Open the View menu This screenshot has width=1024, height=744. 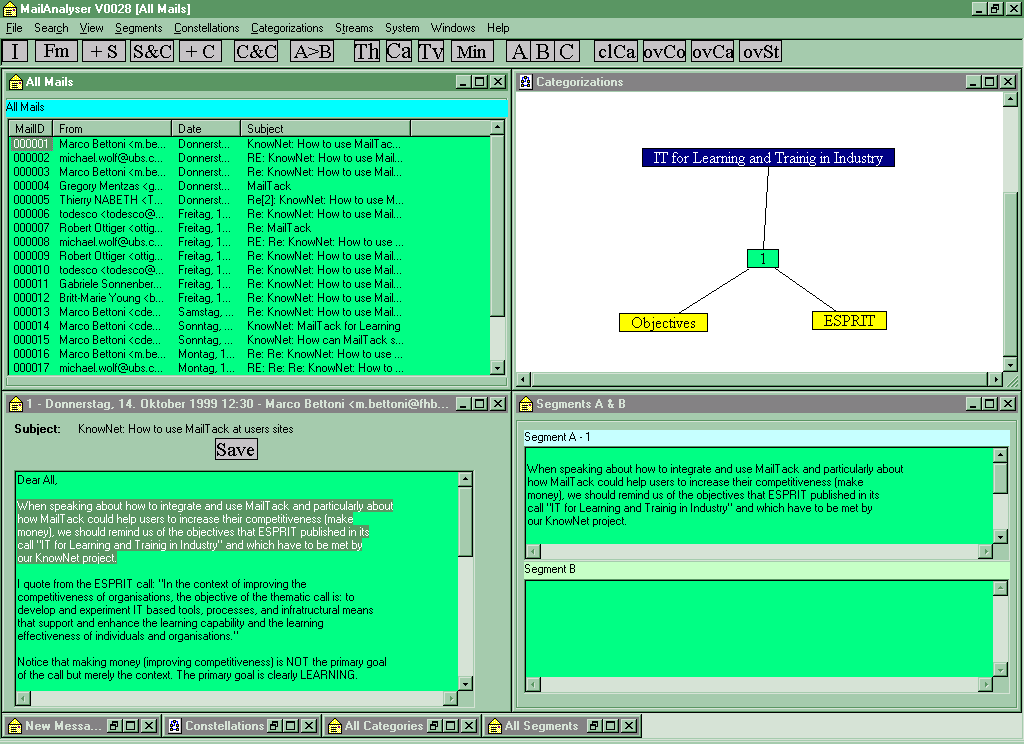(91, 28)
